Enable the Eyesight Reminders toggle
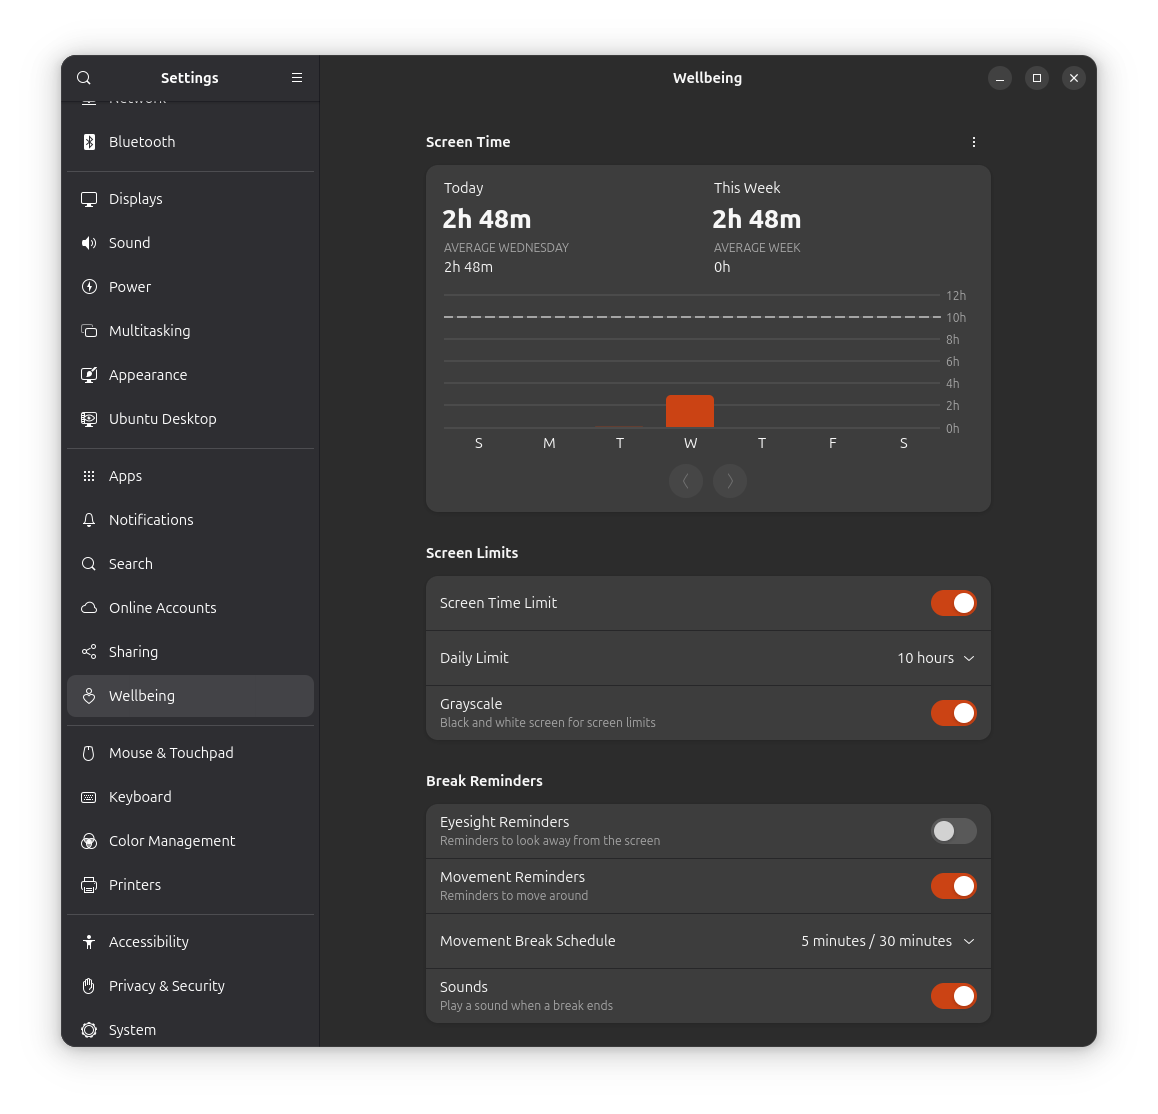Image resolution: width=1158 pixels, height=1114 pixels. 953,831
